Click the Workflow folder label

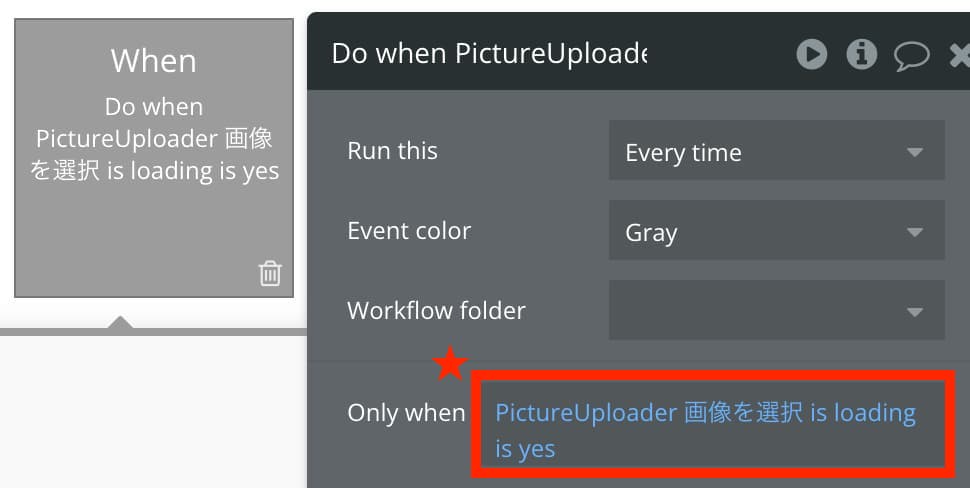point(436,310)
